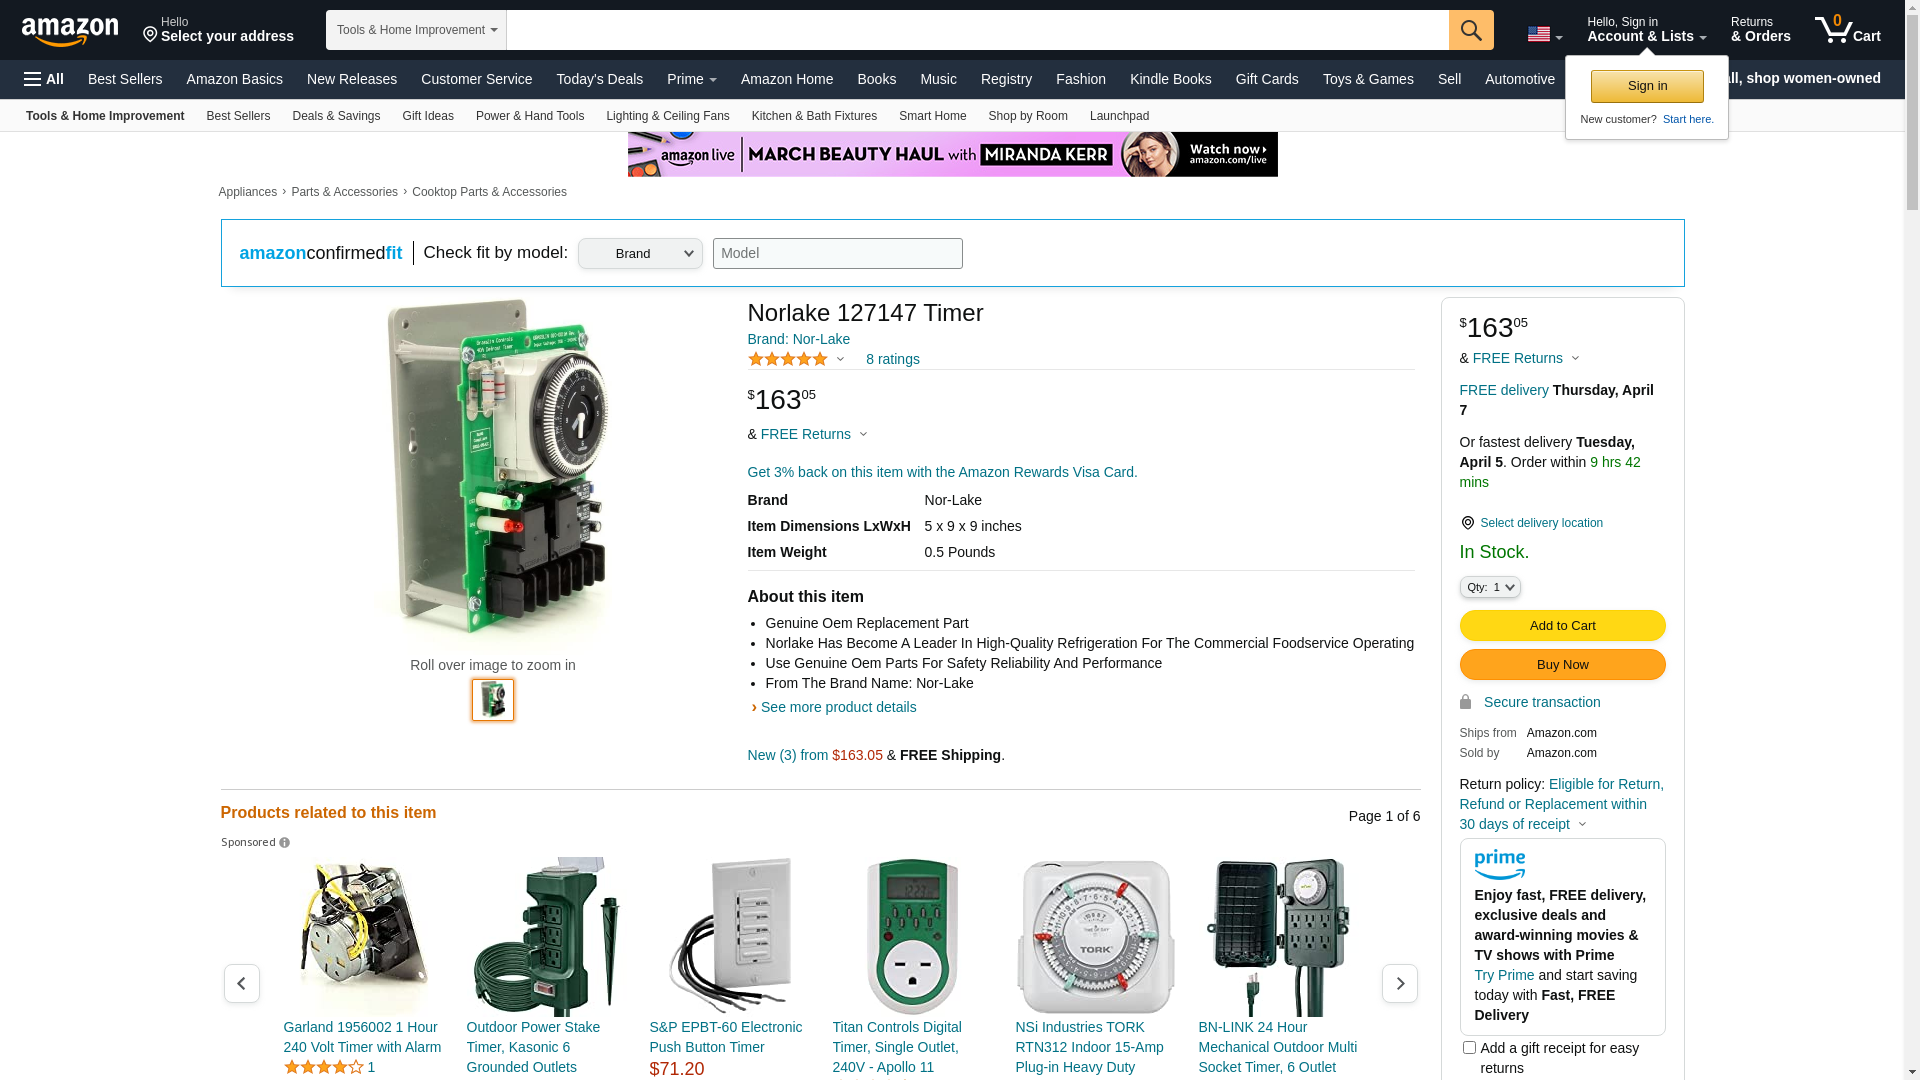Click the Sponsored info icon

coord(285,843)
